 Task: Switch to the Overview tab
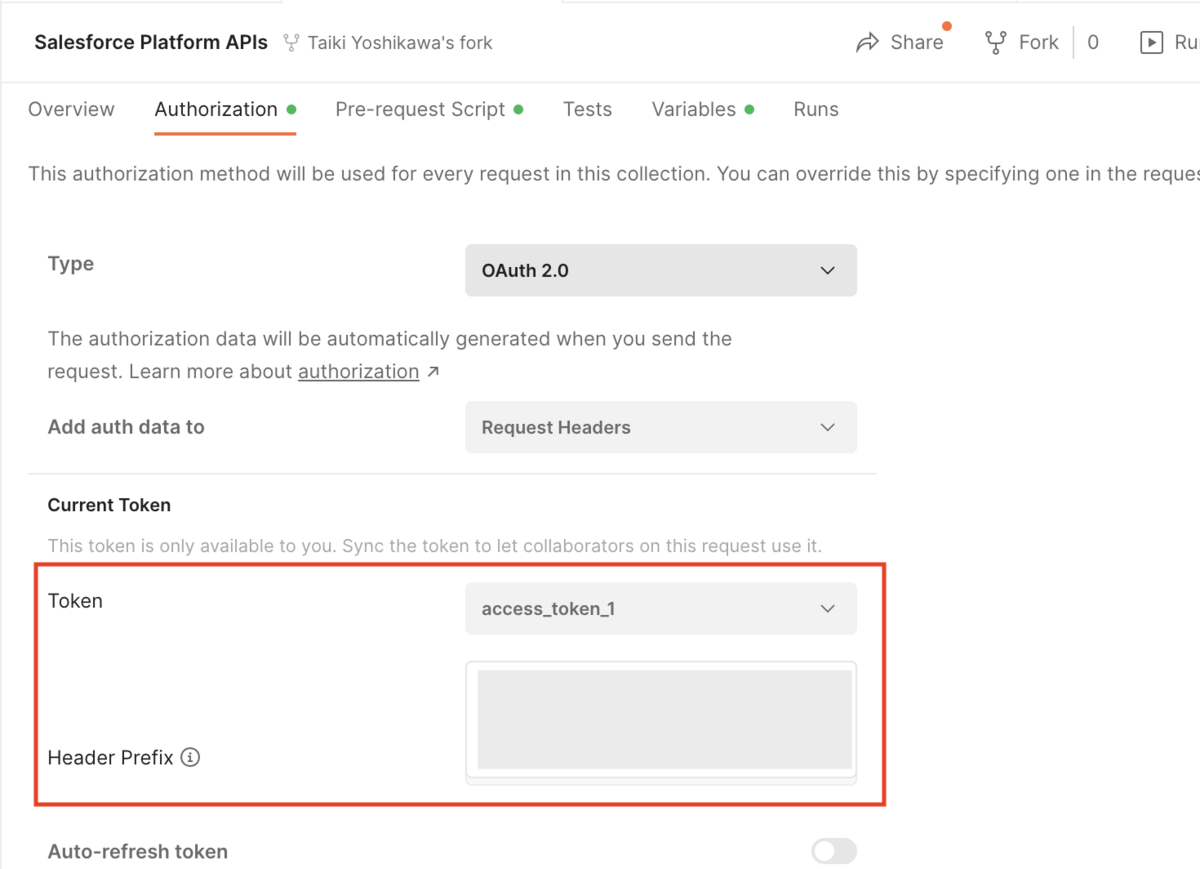coord(71,110)
